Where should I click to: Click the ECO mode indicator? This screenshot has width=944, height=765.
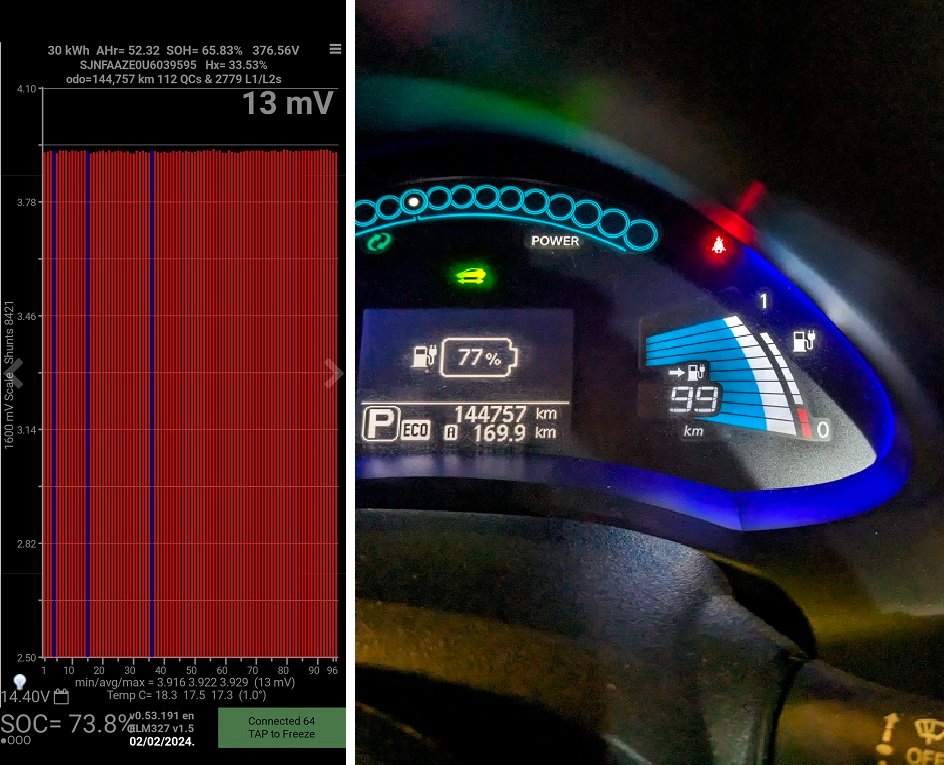[416, 429]
